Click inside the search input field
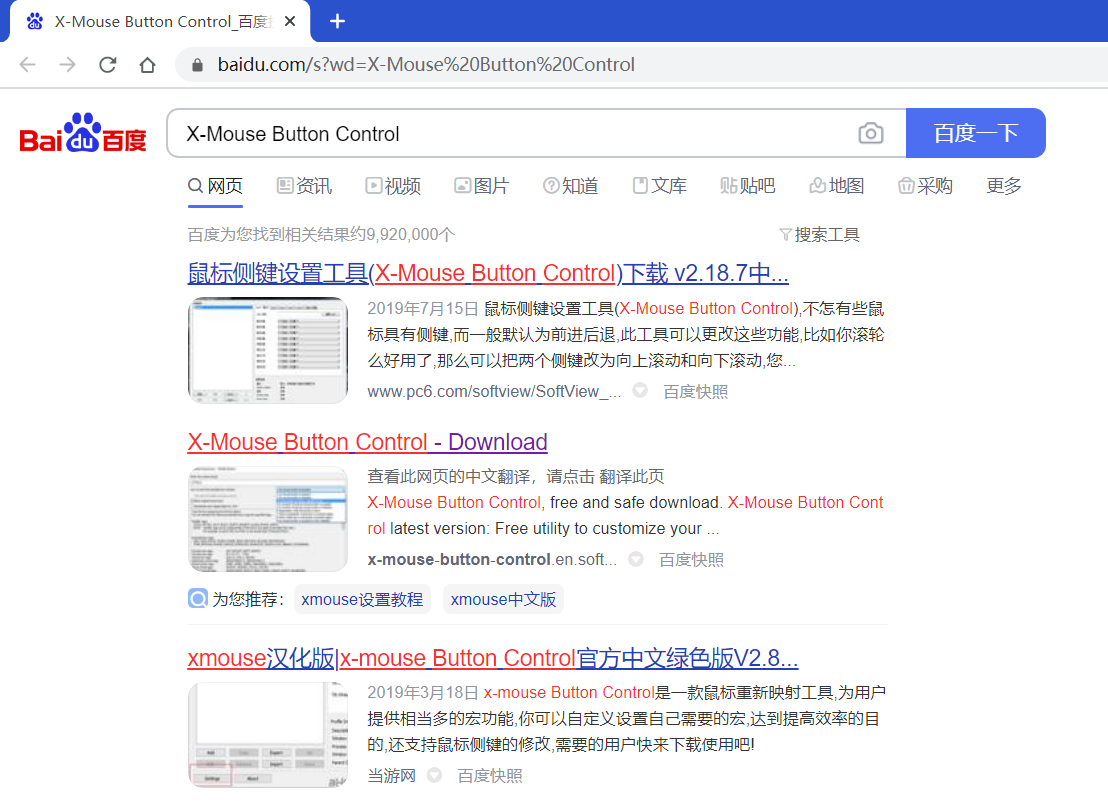This screenshot has width=1108, height=809. (500, 133)
